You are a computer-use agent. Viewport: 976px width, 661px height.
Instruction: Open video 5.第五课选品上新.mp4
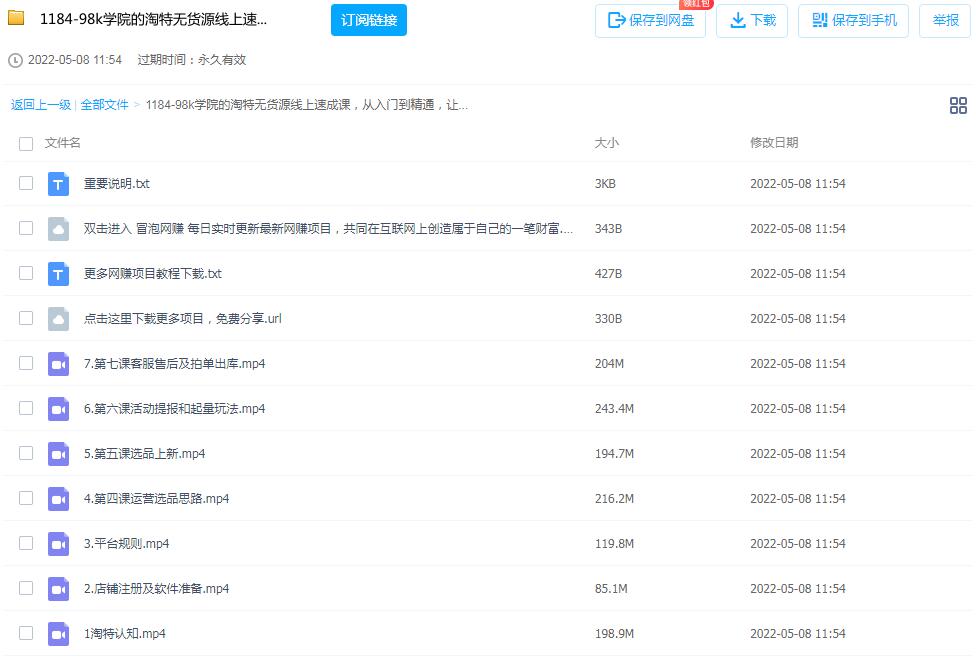pos(144,454)
